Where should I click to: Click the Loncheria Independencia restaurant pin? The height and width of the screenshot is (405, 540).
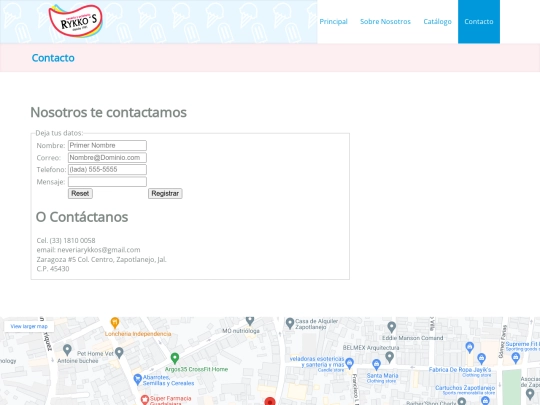(115, 323)
